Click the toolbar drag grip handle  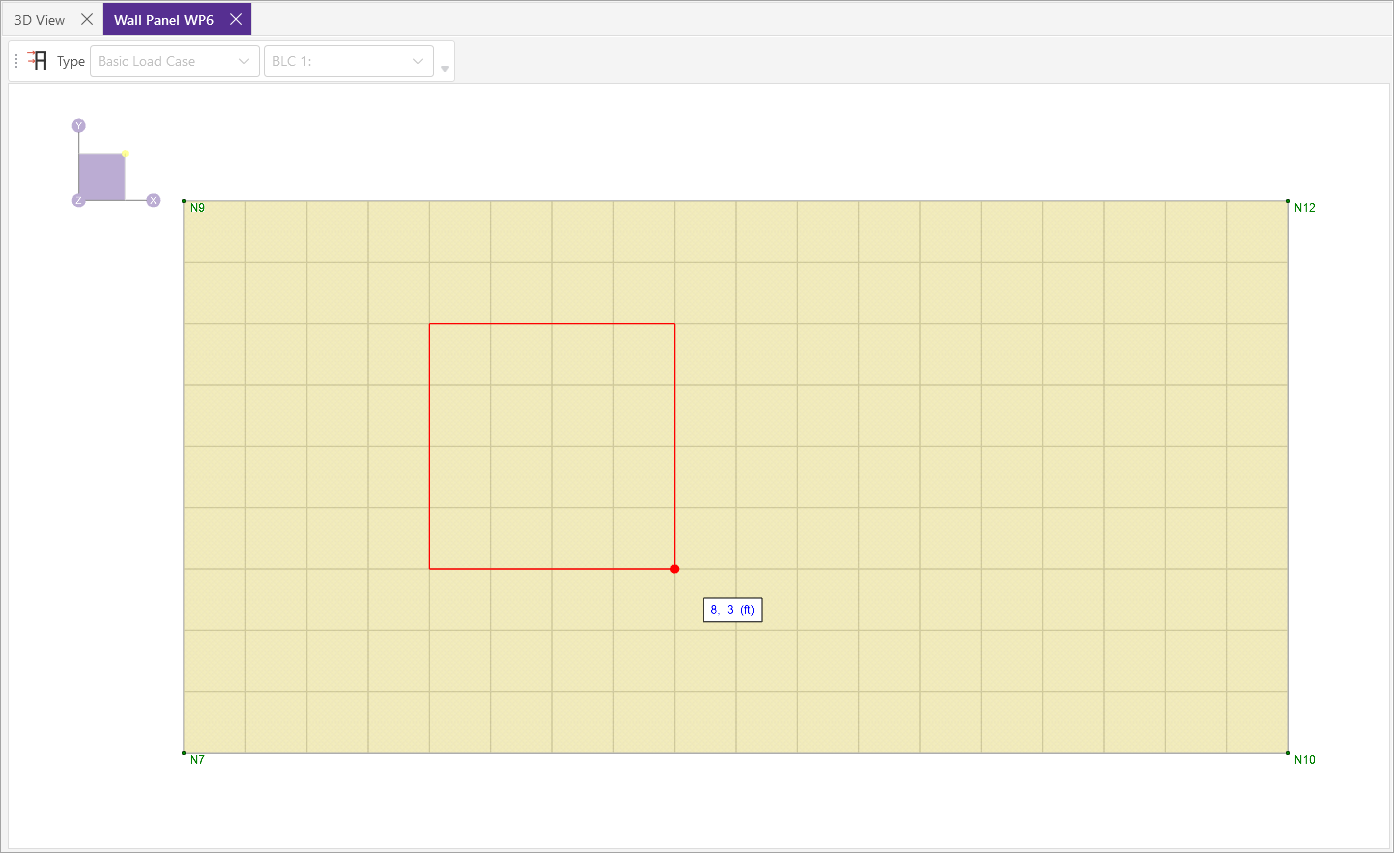coord(16,61)
